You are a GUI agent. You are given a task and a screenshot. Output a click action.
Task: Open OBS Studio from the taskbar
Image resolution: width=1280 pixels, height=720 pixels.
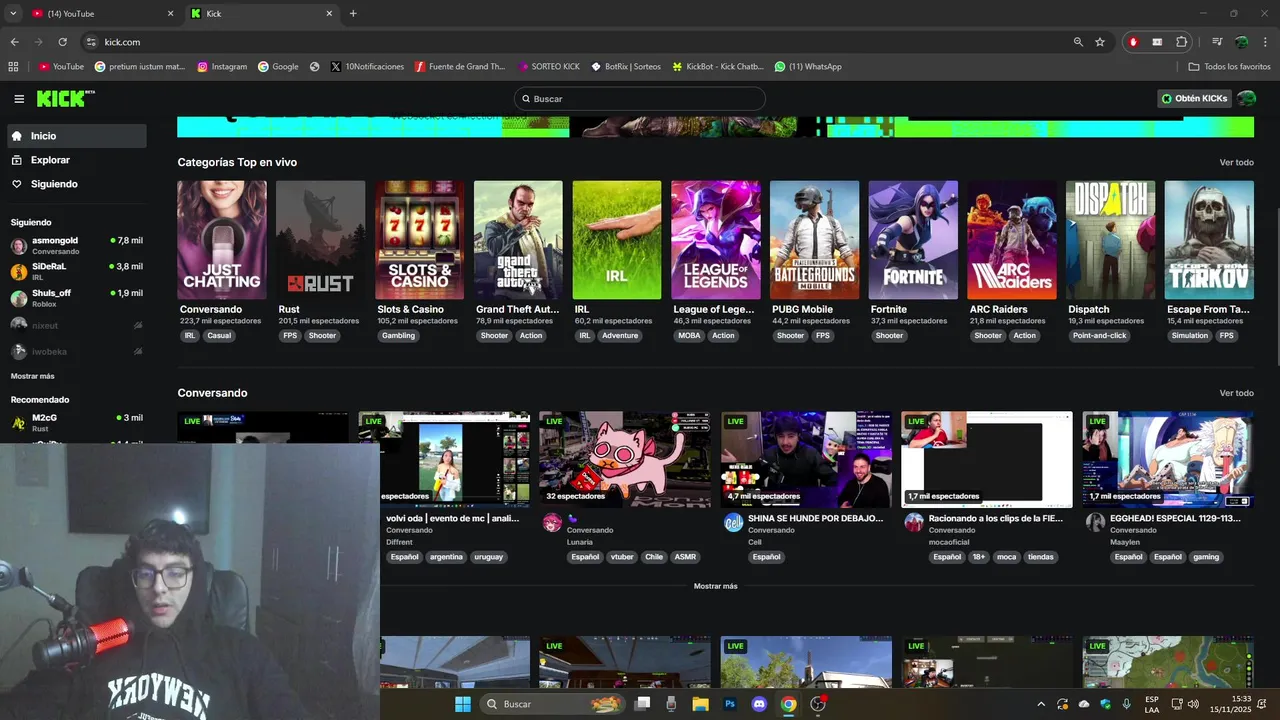(818, 704)
